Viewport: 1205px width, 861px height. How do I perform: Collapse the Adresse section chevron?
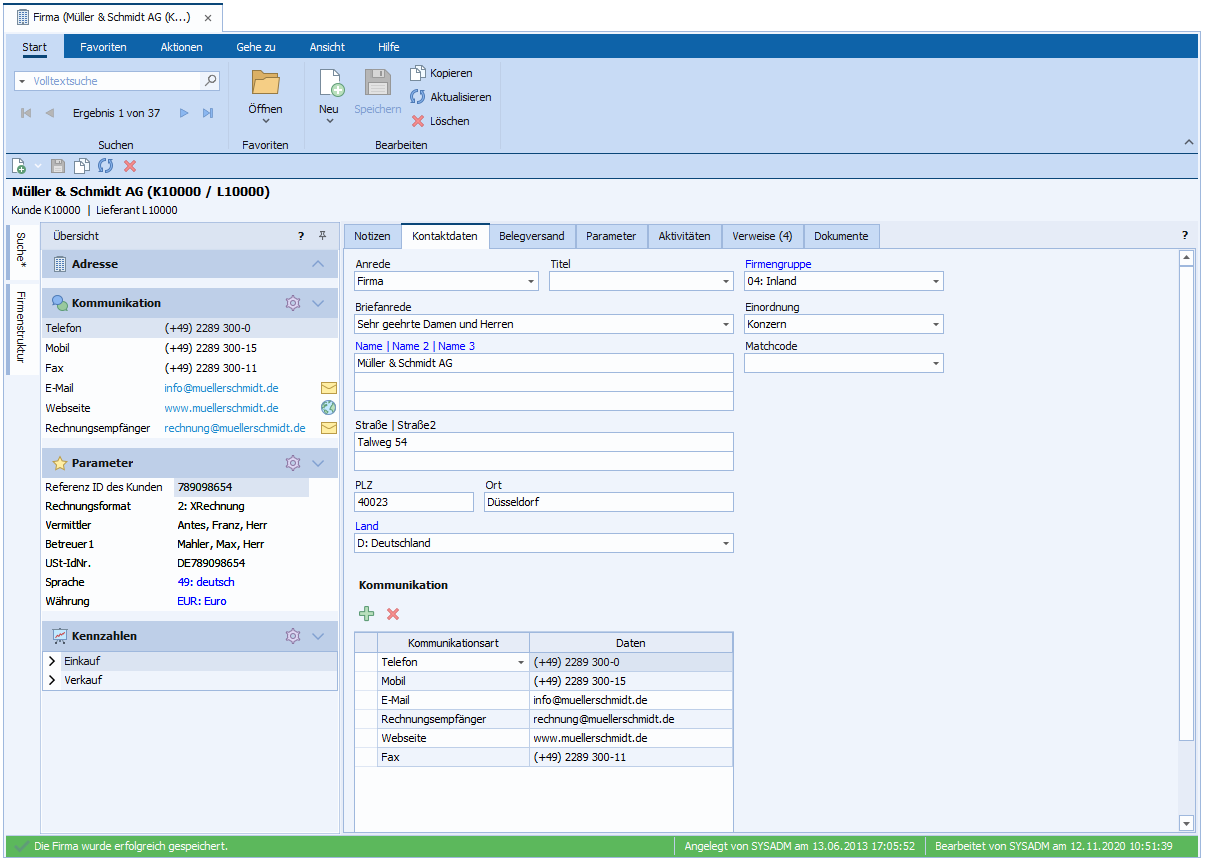318,264
